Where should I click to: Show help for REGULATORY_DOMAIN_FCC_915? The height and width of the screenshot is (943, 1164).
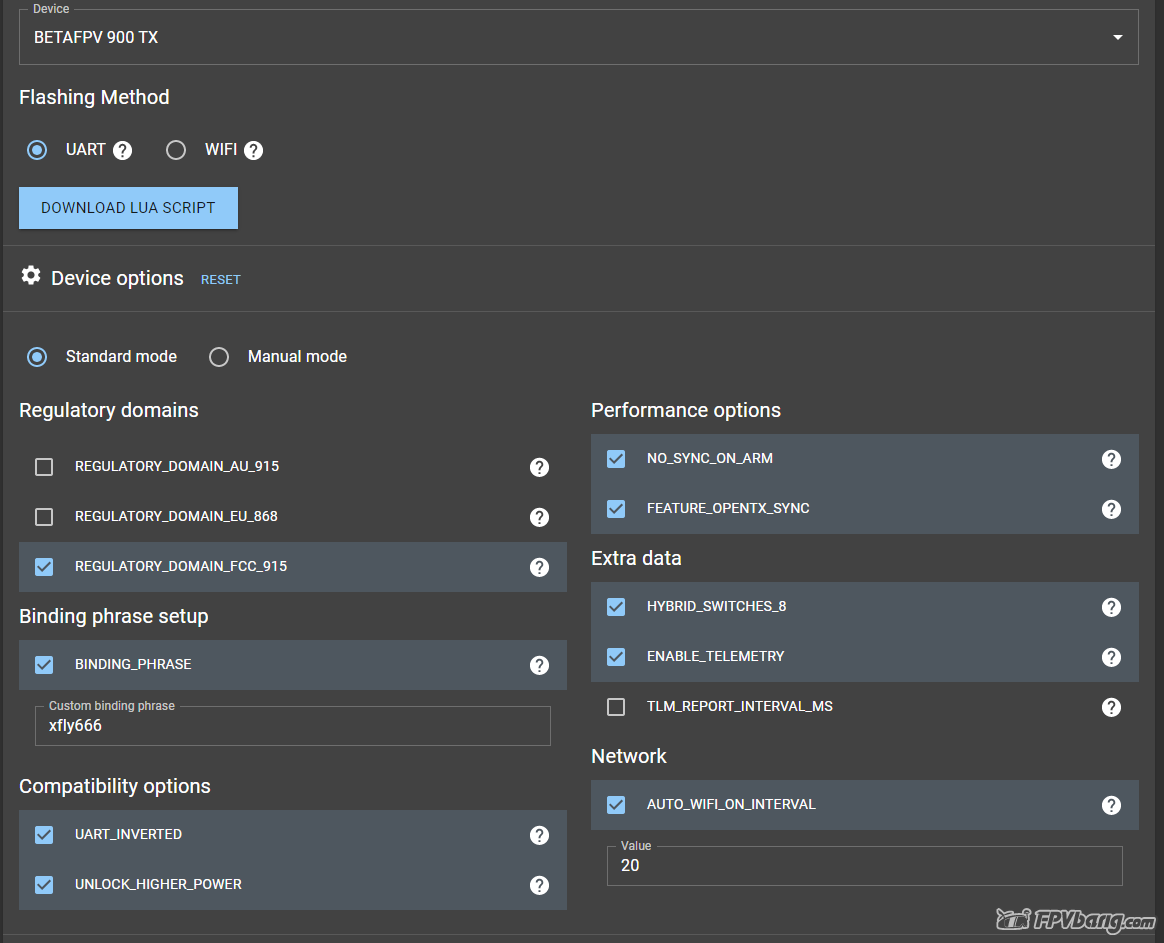(539, 567)
